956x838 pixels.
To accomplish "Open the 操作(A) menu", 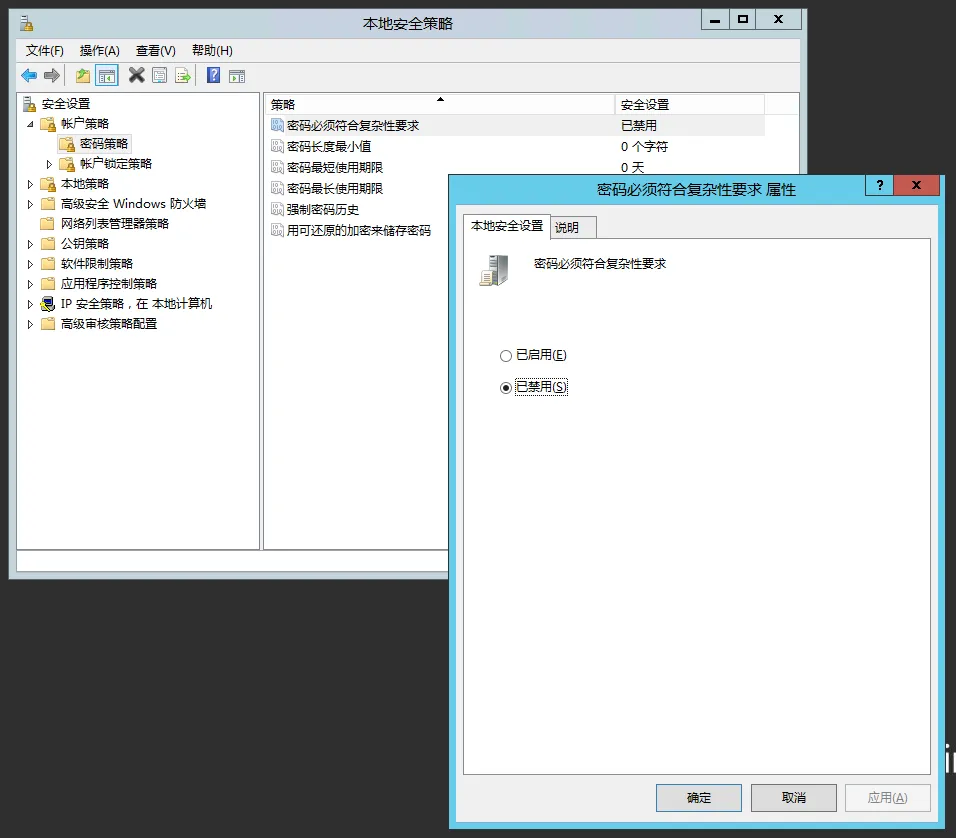I will [x=99, y=51].
